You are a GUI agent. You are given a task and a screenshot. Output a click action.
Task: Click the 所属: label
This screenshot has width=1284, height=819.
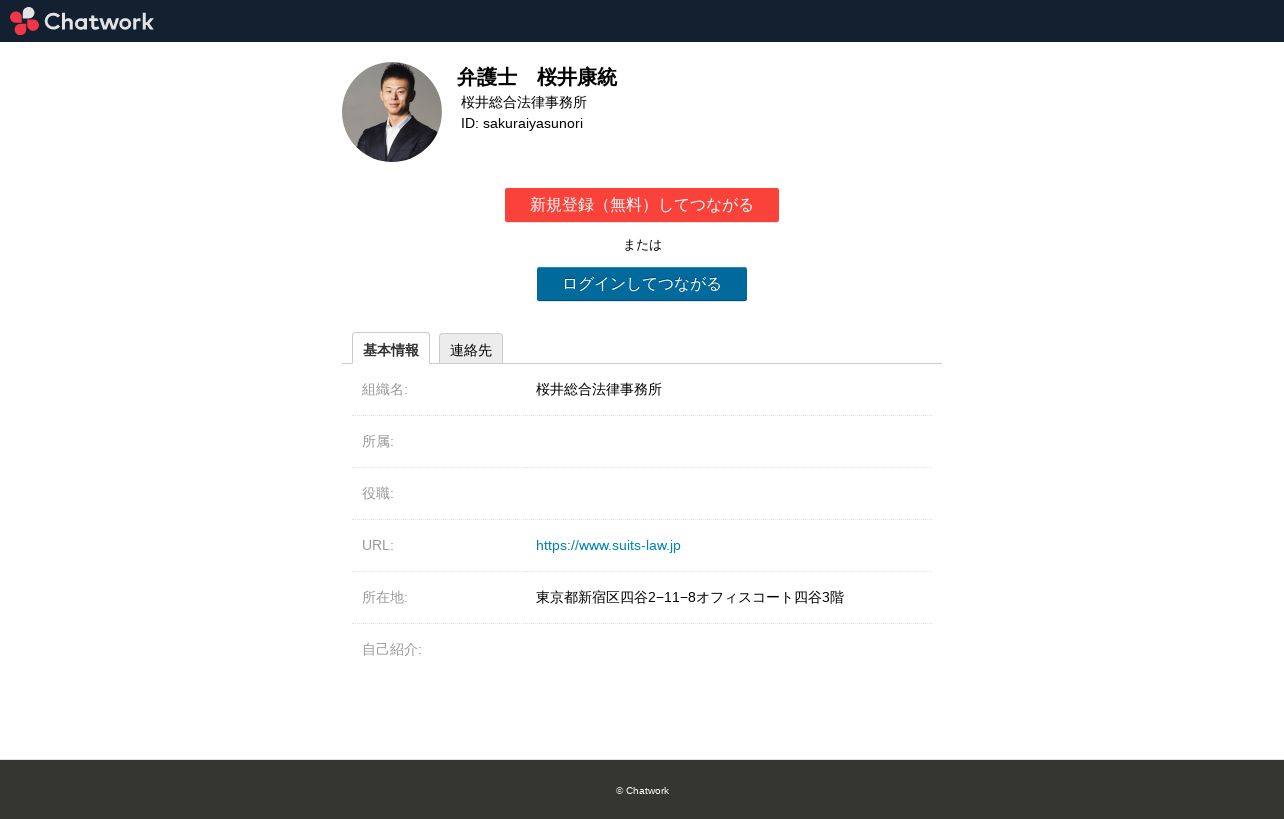(378, 441)
